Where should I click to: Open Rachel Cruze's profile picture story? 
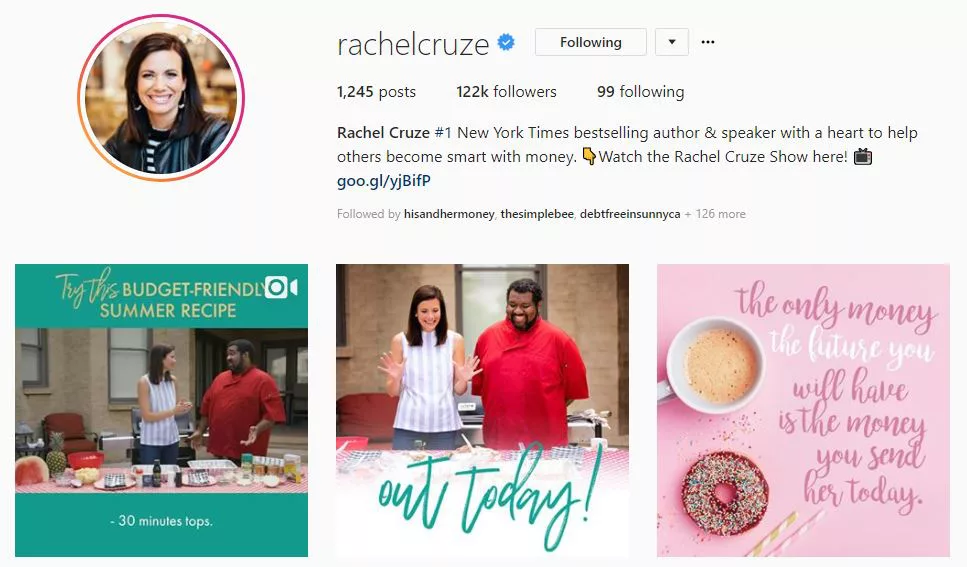[161, 97]
